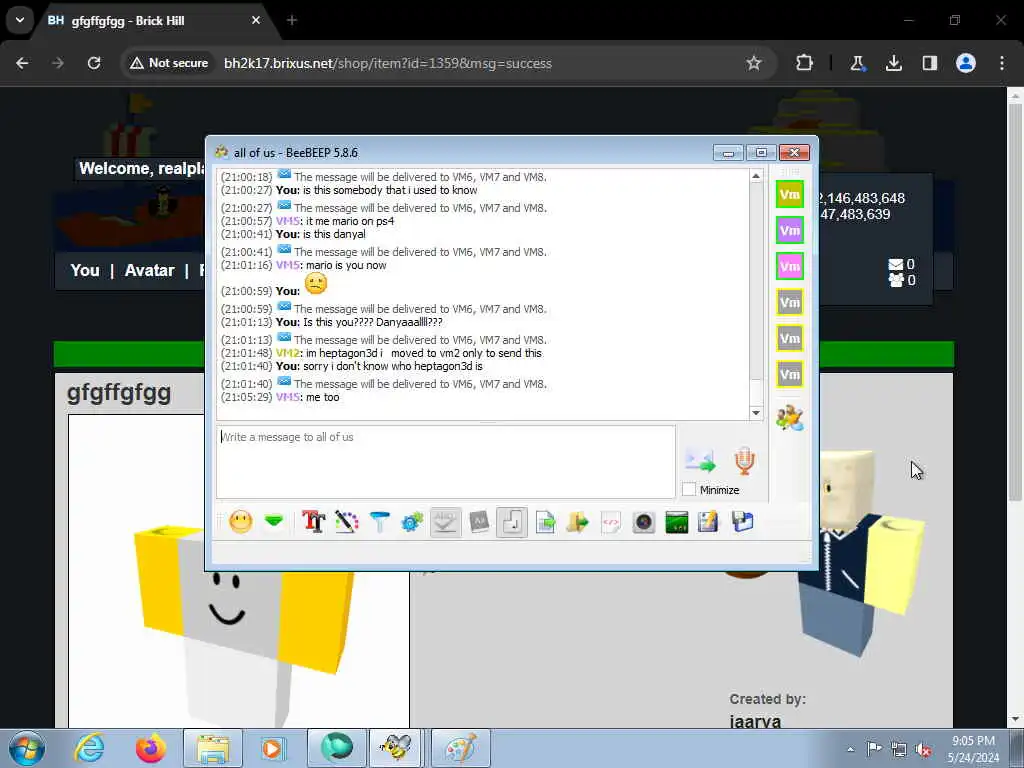Open the chat font selector (TT icon)
This screenshot has width=1024, height=768.
point(313,522)
